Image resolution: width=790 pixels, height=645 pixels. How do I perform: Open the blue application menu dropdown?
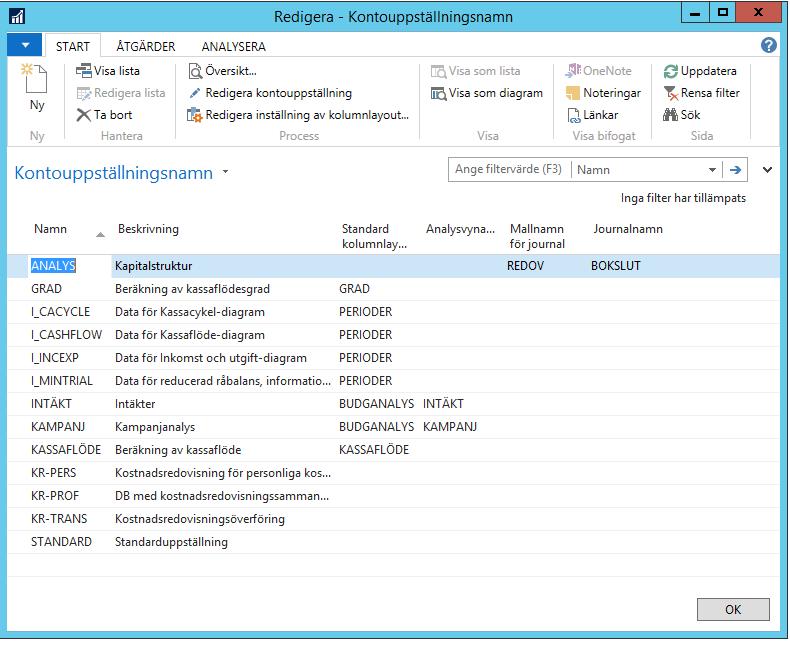coord(25,46)
